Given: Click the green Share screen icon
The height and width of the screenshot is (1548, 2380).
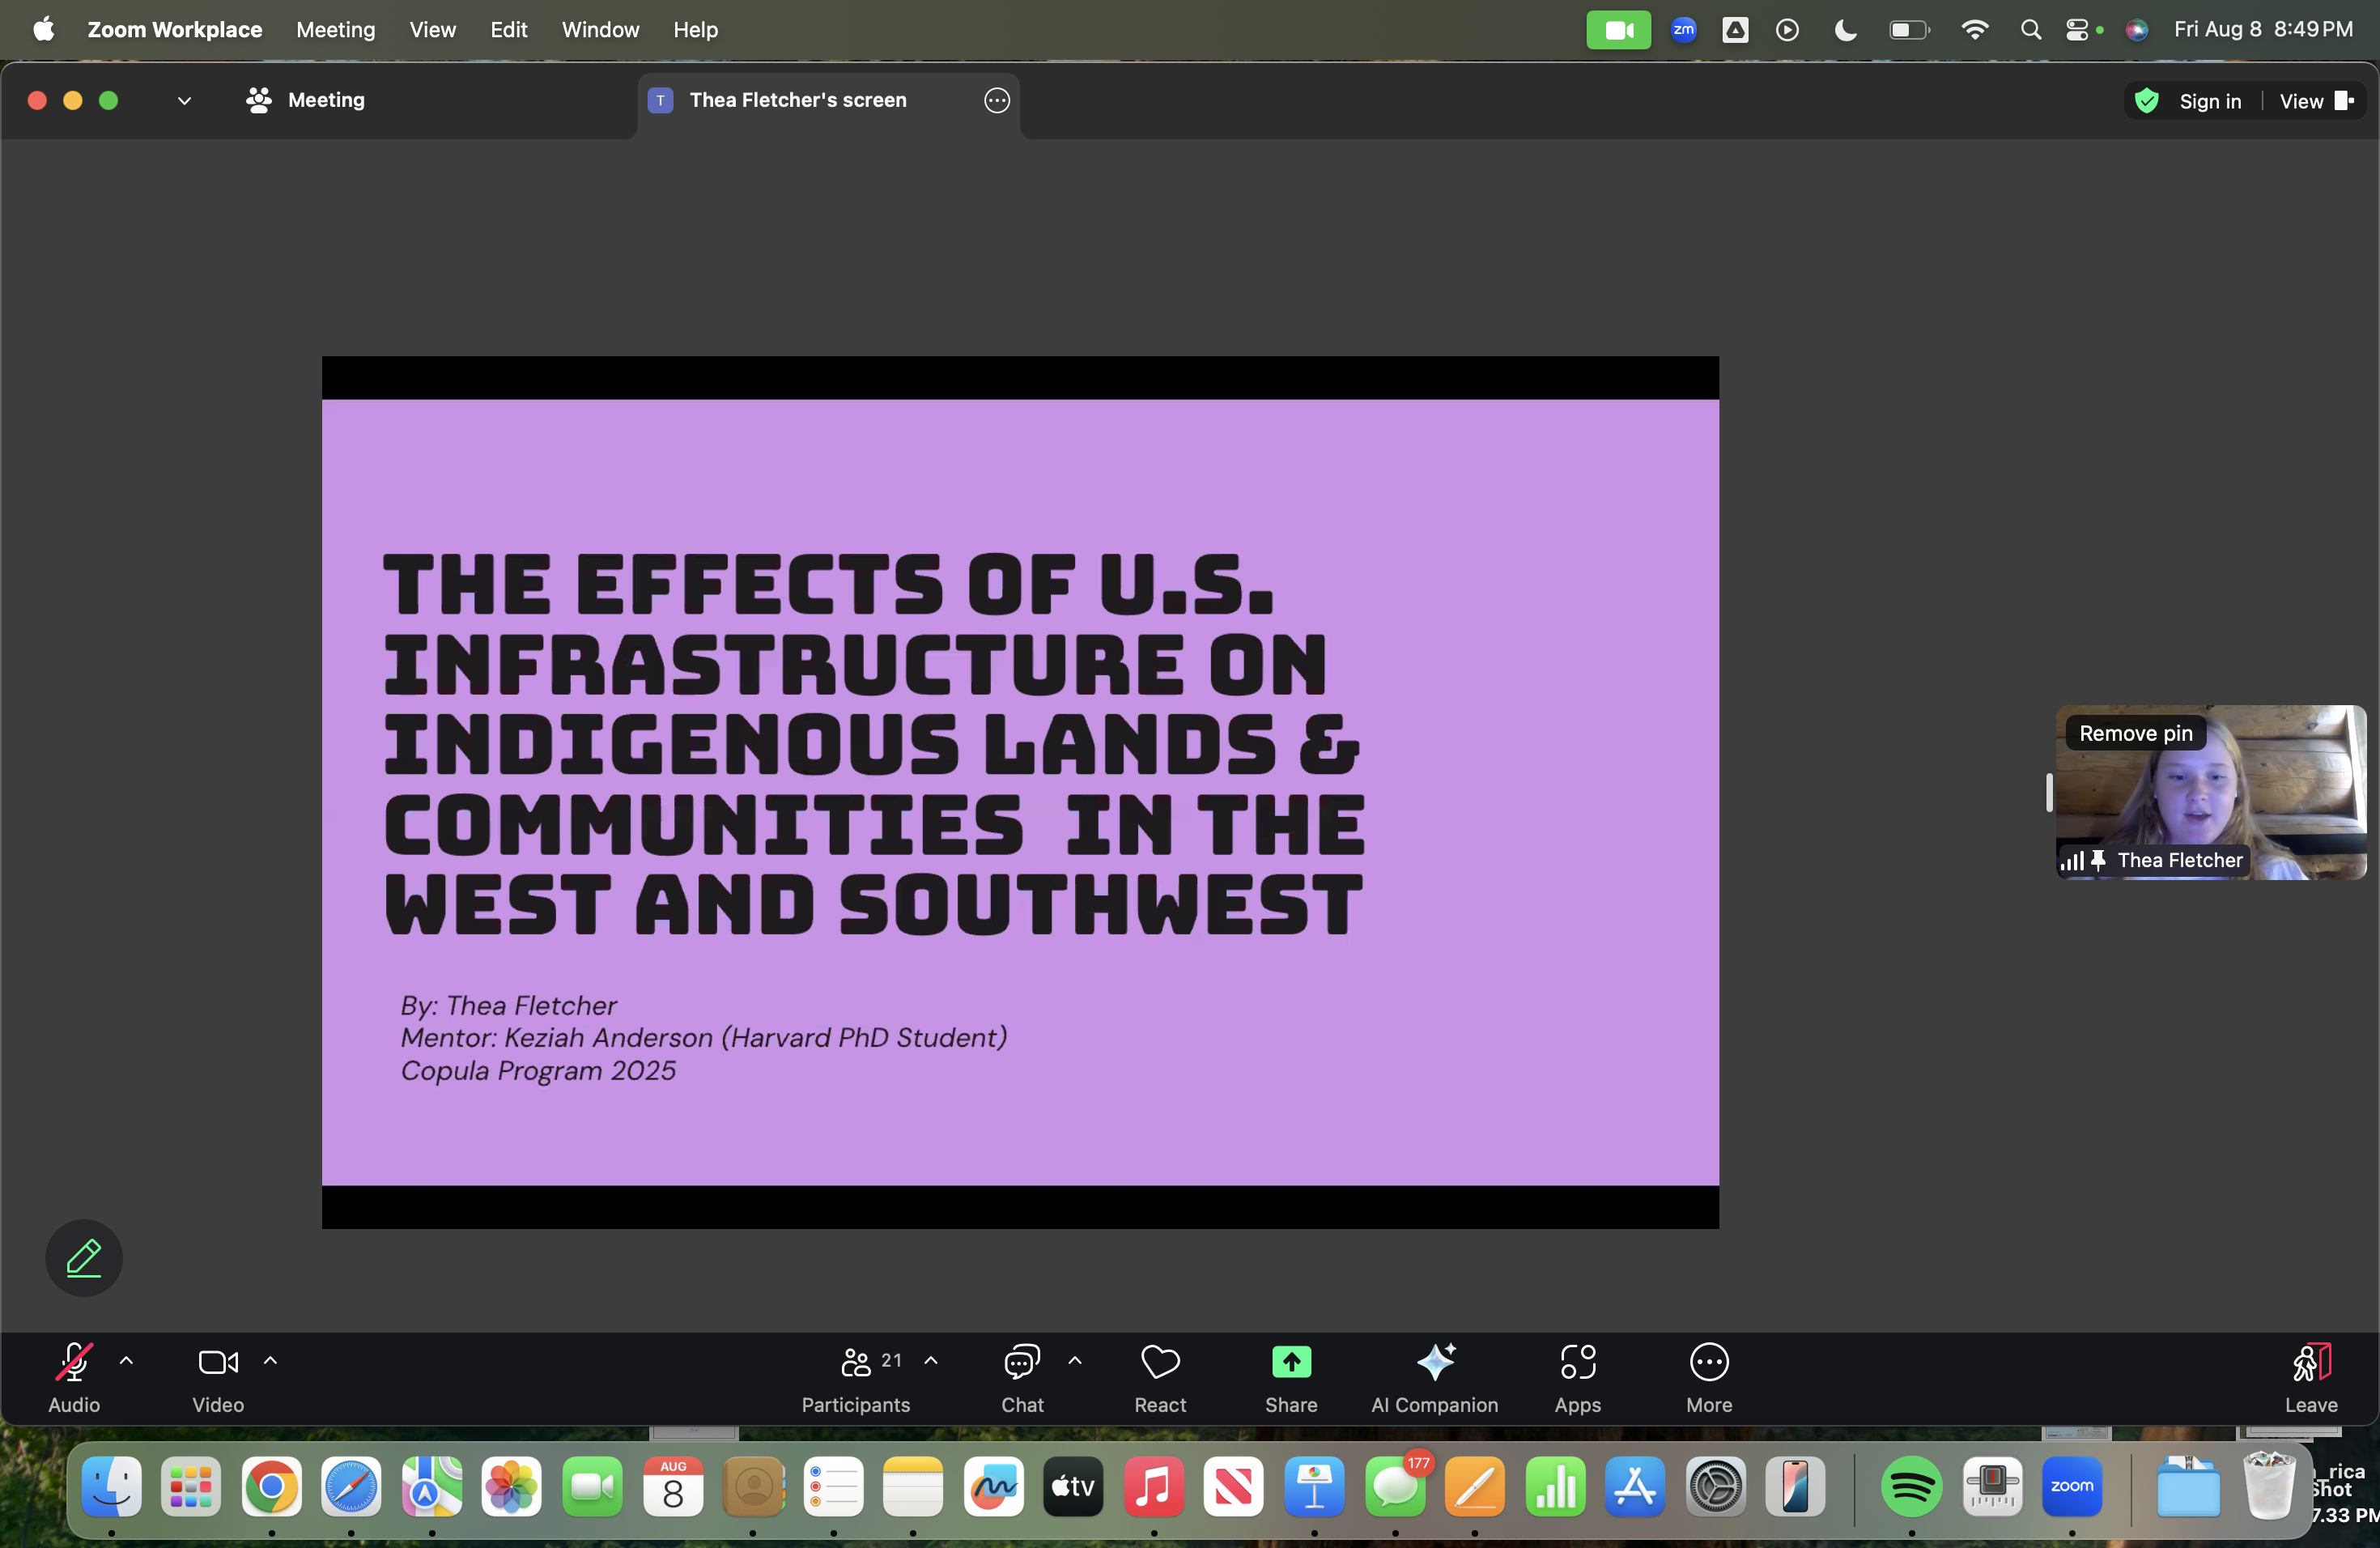Looking at the screenshot, I should pos(1291,1362).
